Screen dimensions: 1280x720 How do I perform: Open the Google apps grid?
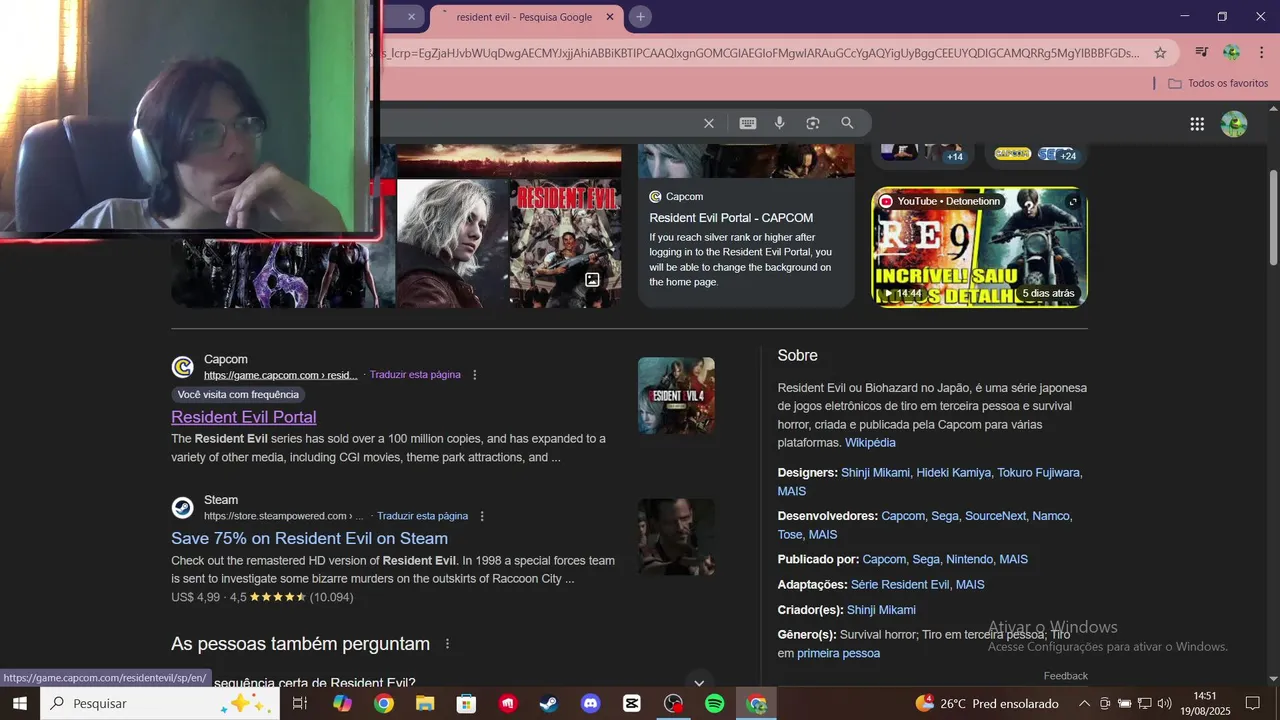coord(1197,124)
